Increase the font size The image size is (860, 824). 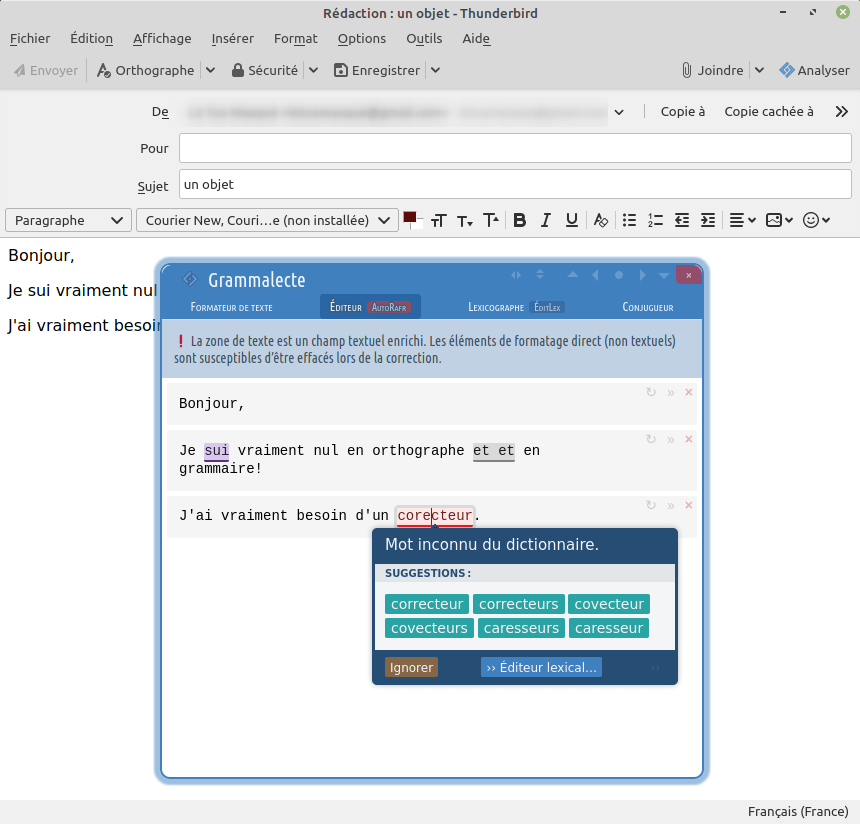pos(491,221)
